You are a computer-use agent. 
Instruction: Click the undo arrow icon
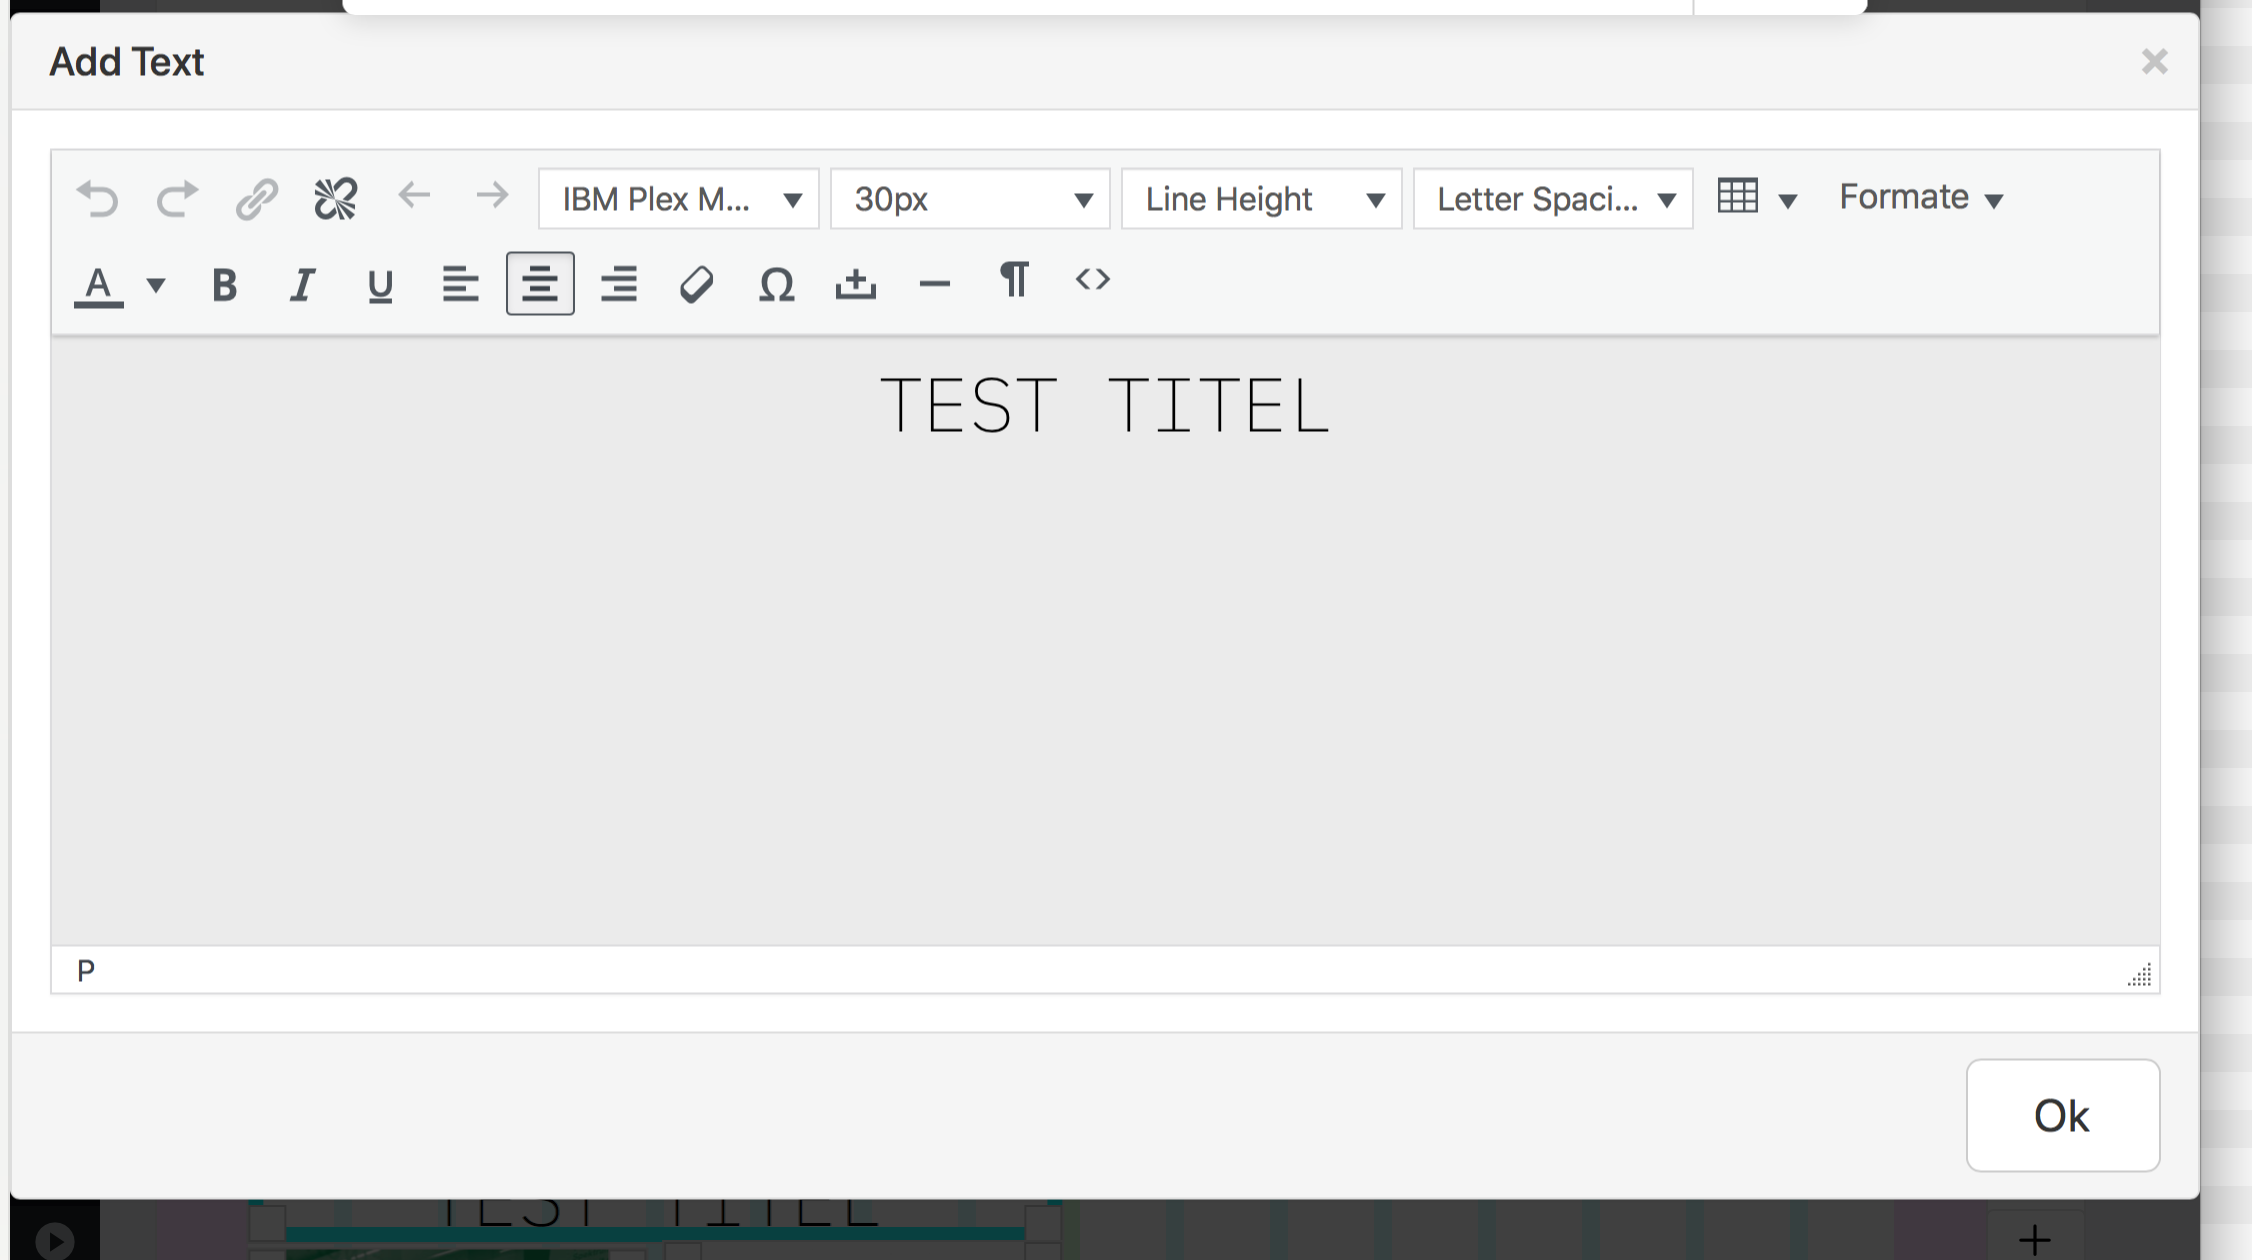coord(97,198)
